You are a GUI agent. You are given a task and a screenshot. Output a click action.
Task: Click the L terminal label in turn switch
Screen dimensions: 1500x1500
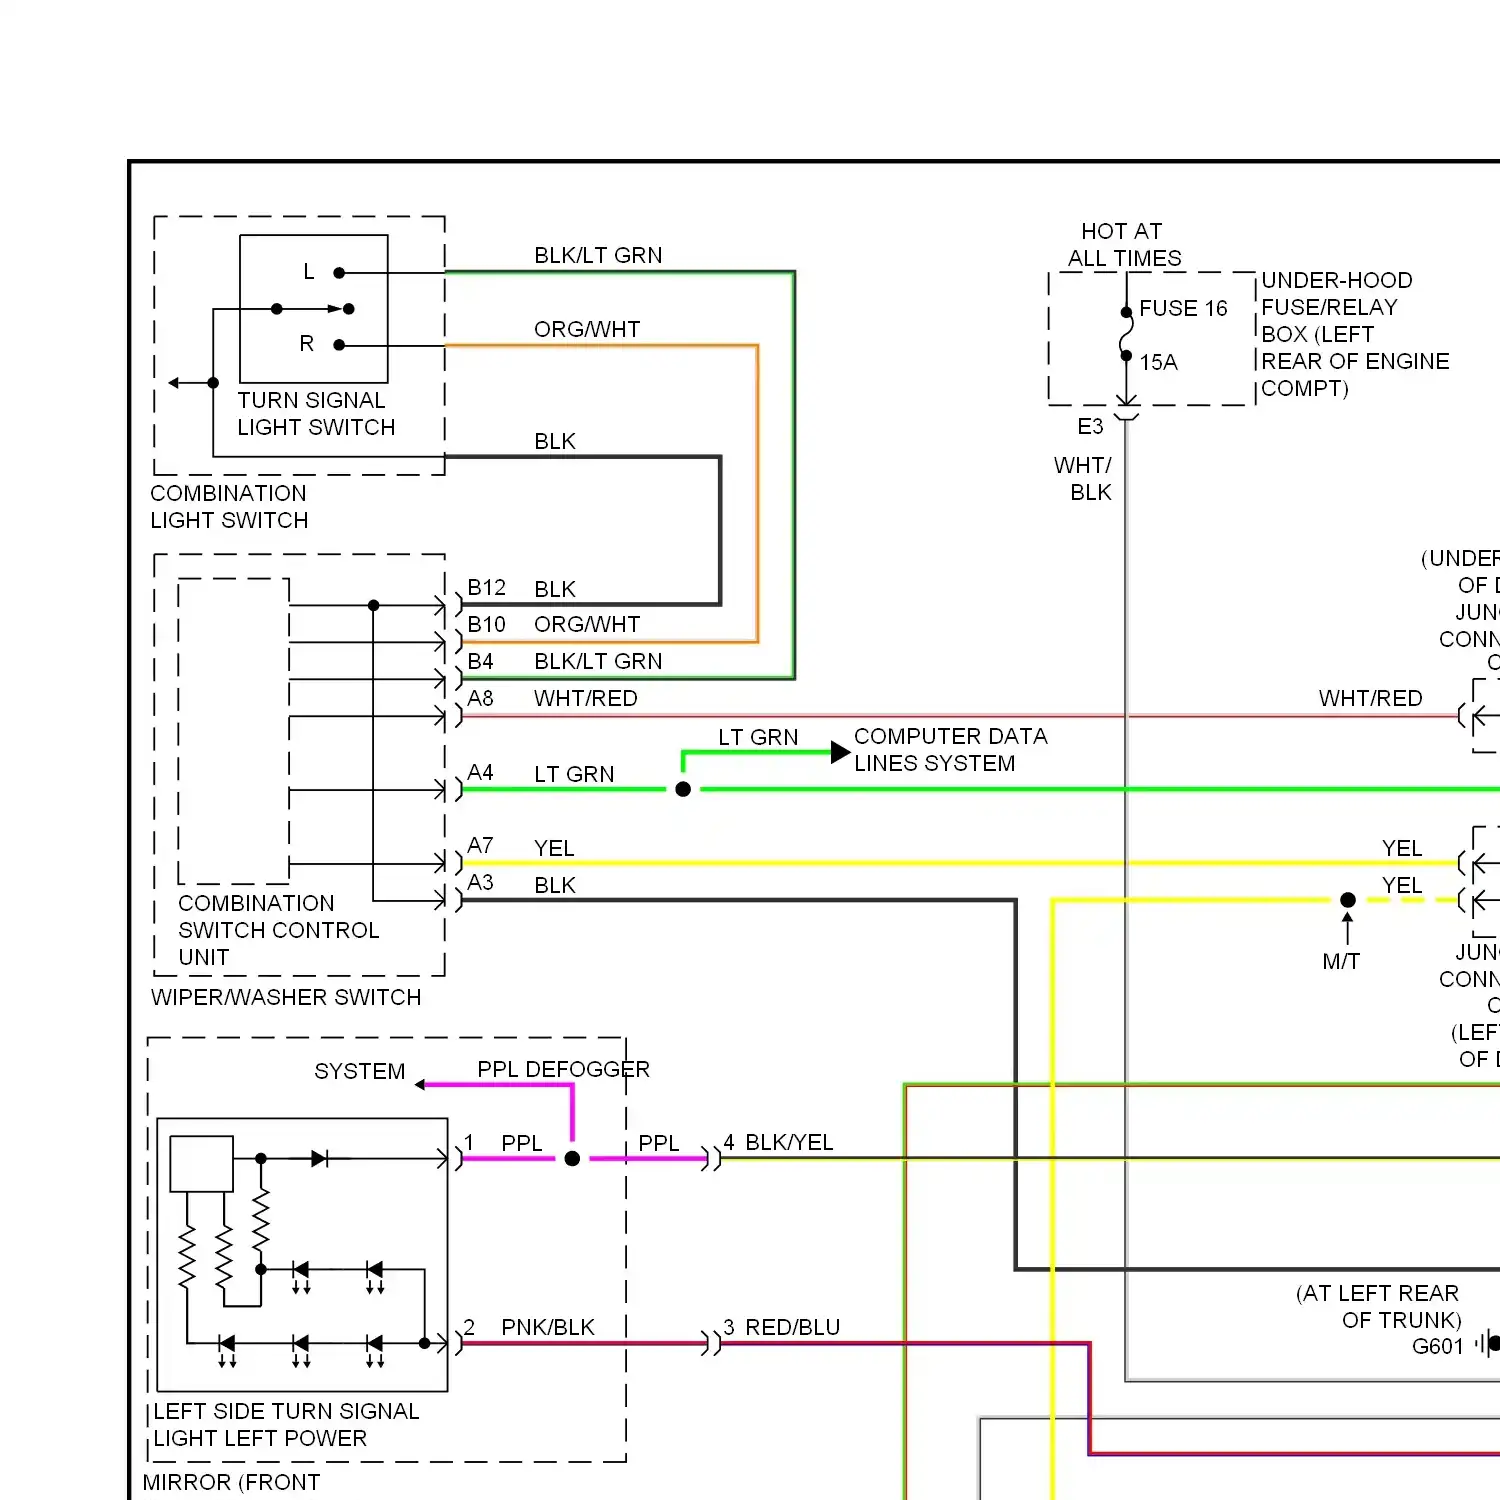click(309, 272)
